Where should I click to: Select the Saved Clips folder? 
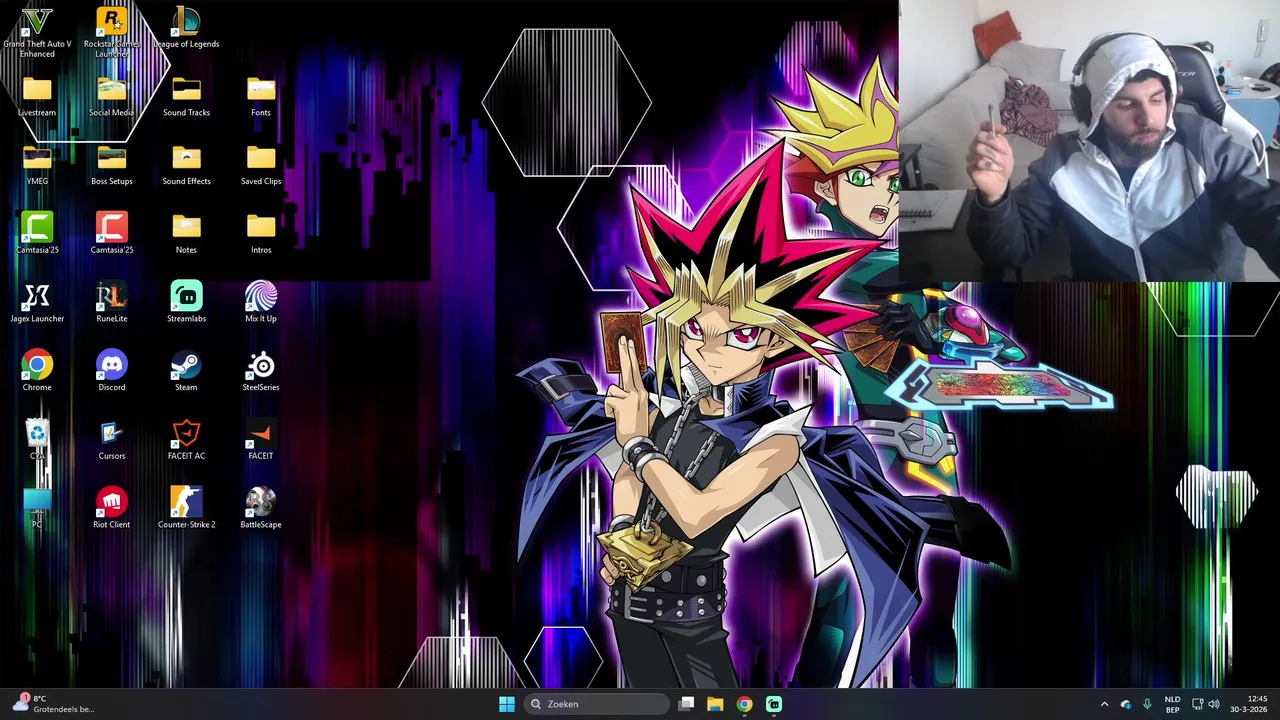click(261, 166)
